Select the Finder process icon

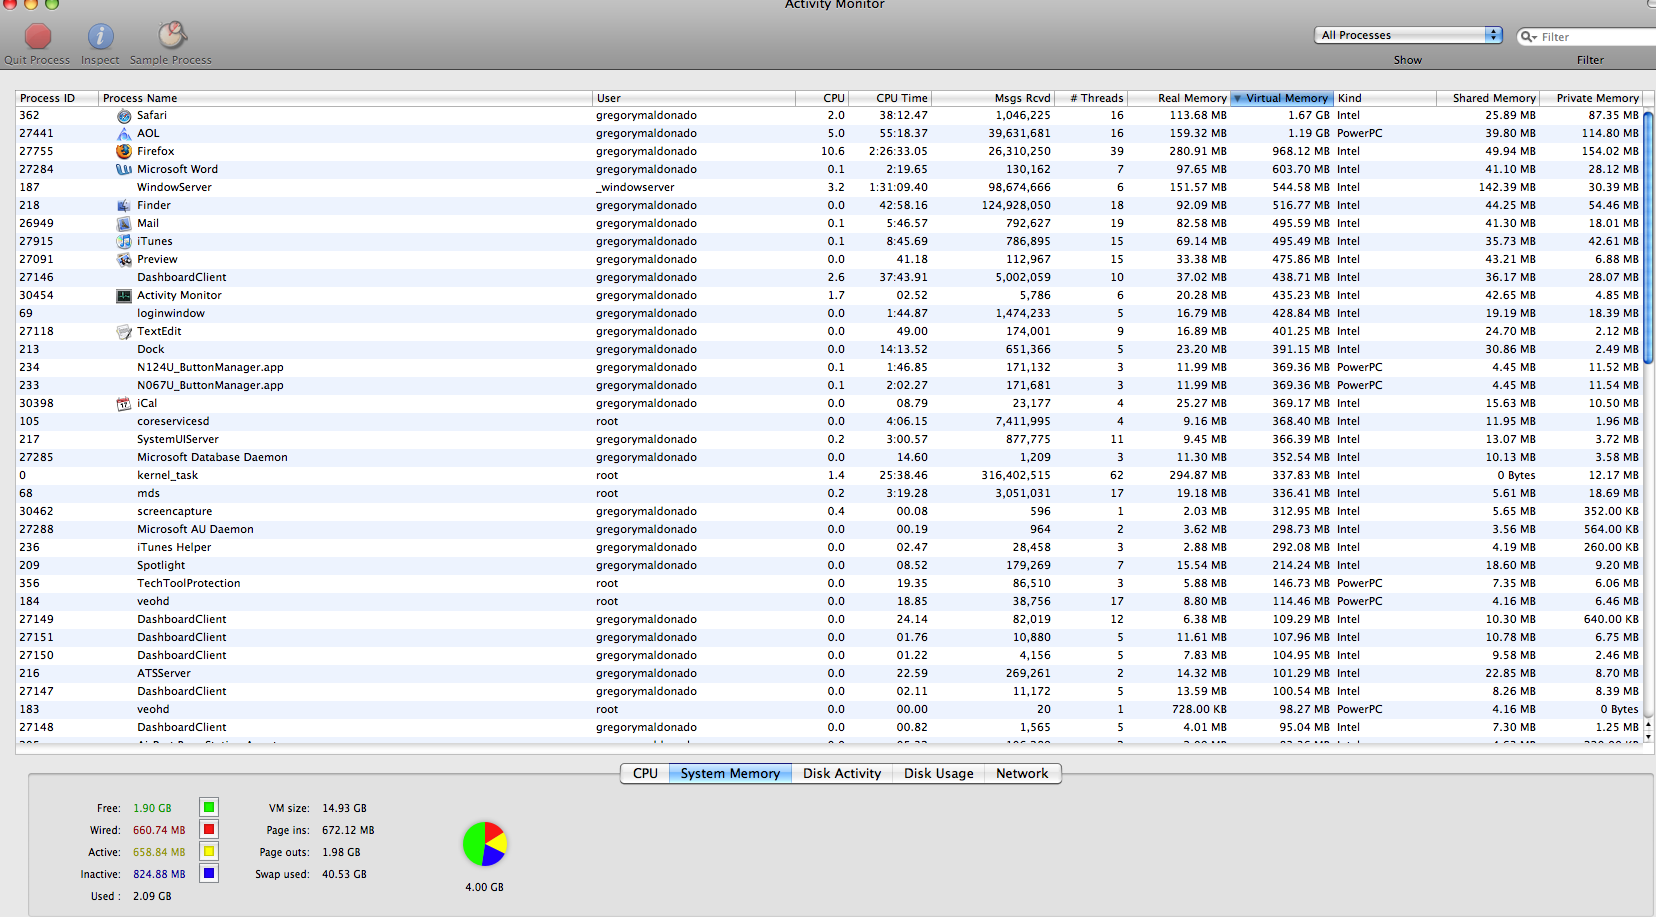pos(124,206)
